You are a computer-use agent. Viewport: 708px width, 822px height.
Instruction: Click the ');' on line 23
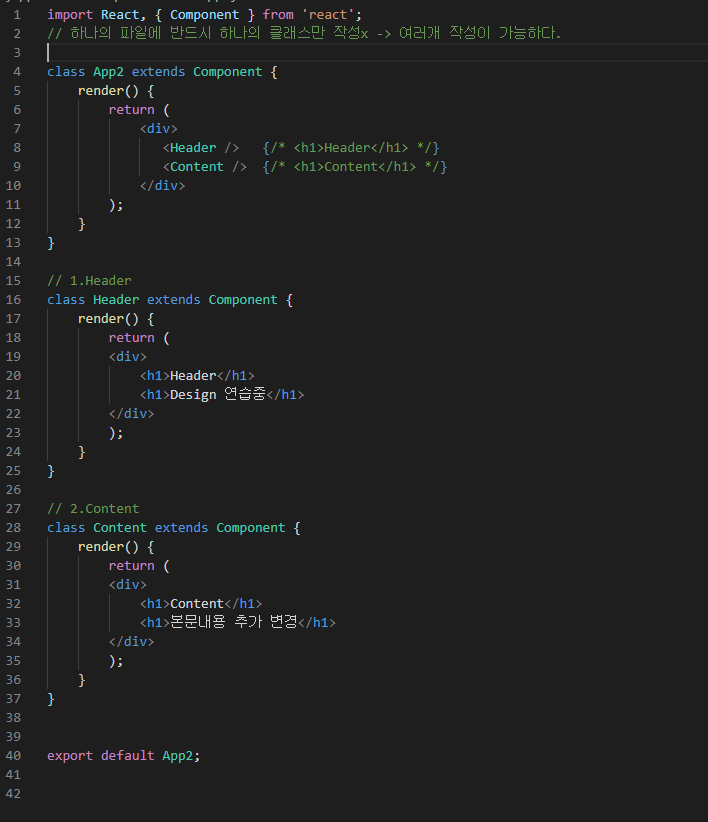tap(116, 433)
